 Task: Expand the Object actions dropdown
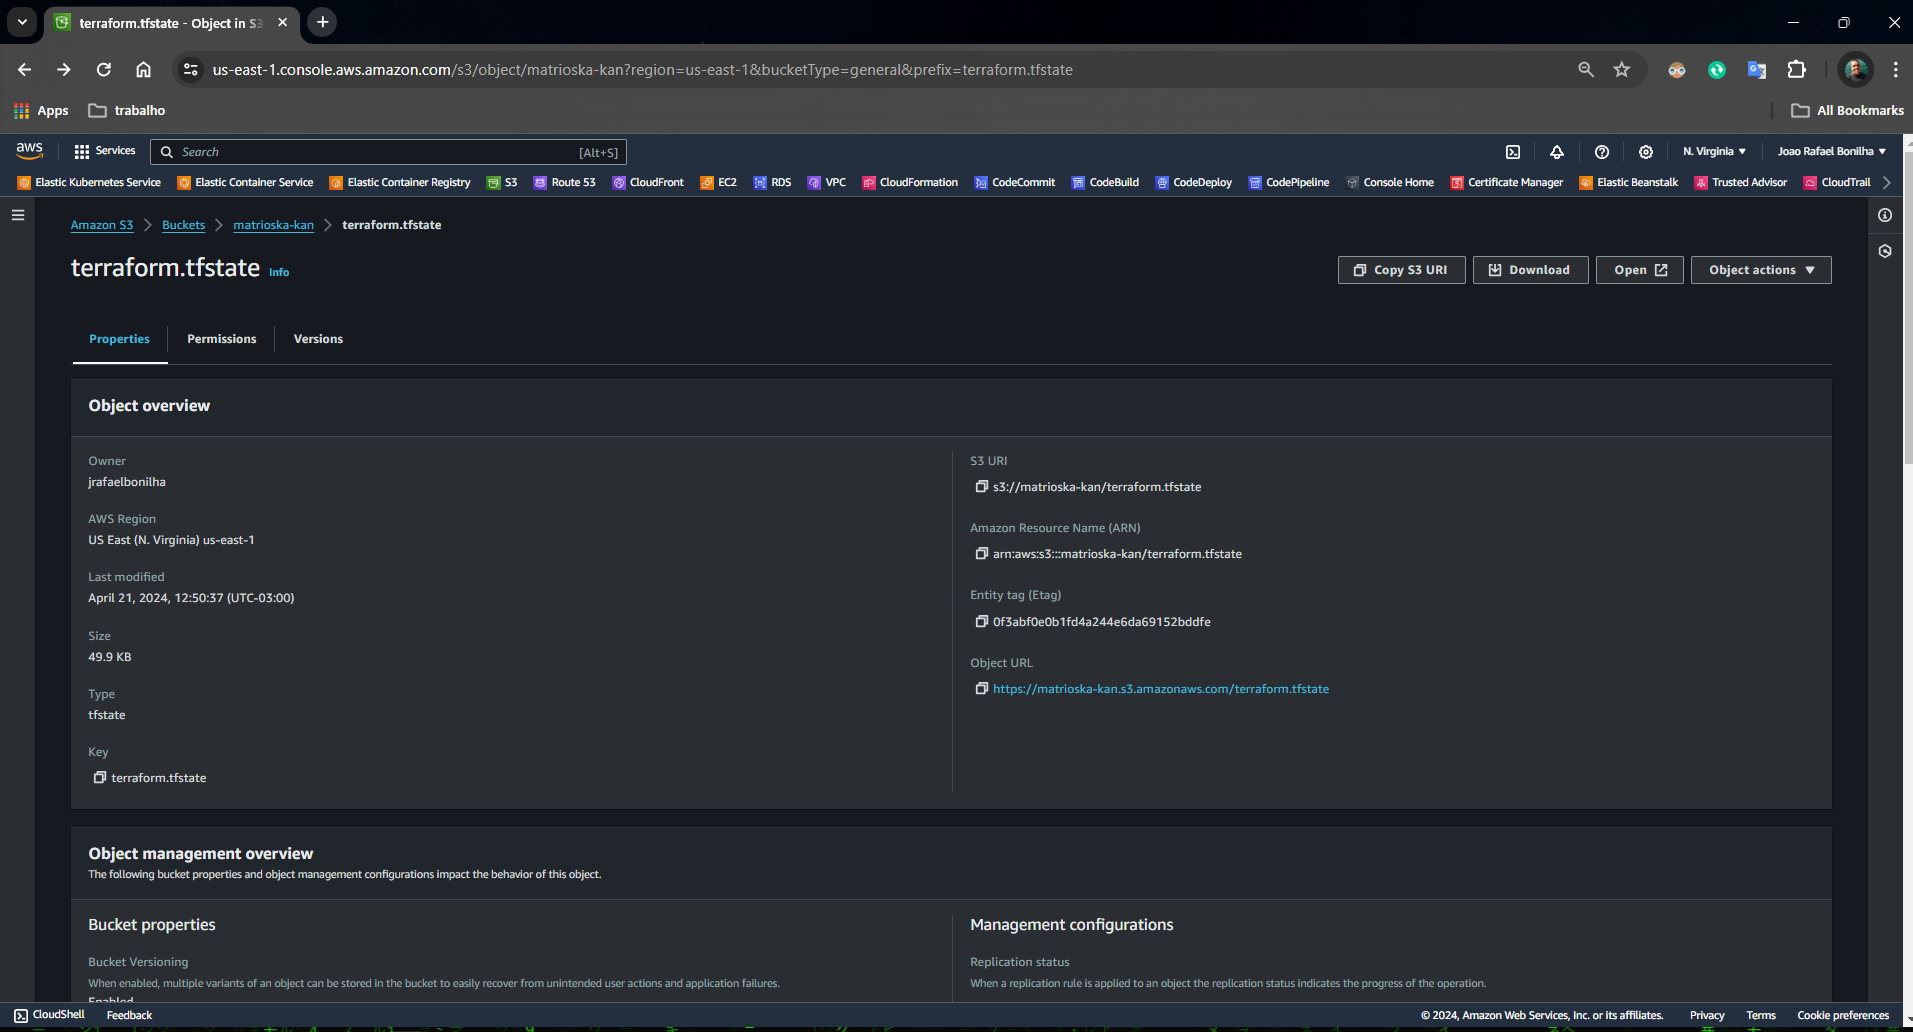tap(1761, 270)
